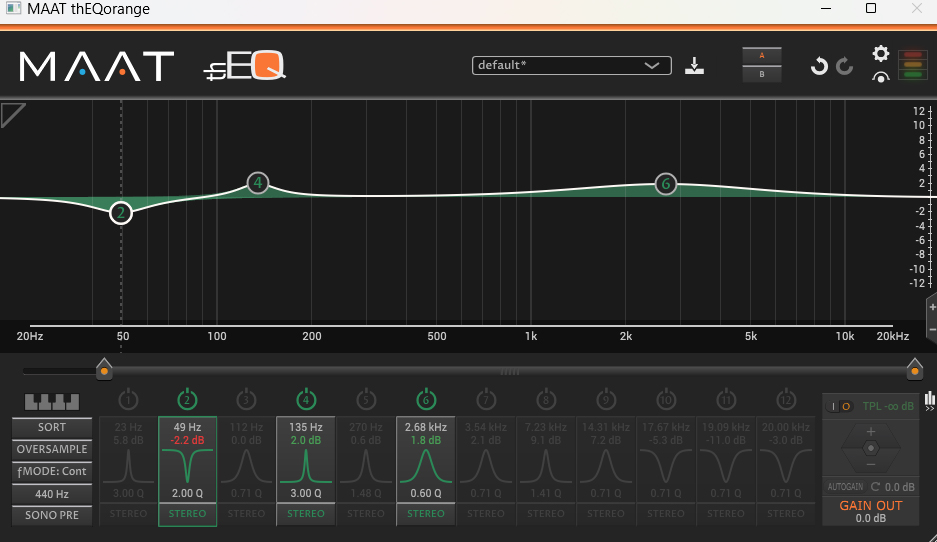Open band 1 STEREO channel mode selector
Screen dimensions: 937x542
(128, 514)
